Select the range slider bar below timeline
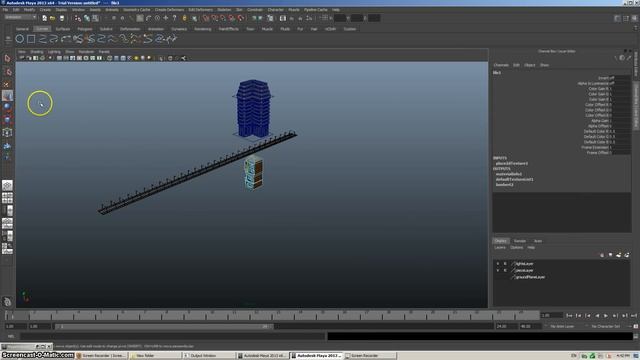 pos(163,327)
